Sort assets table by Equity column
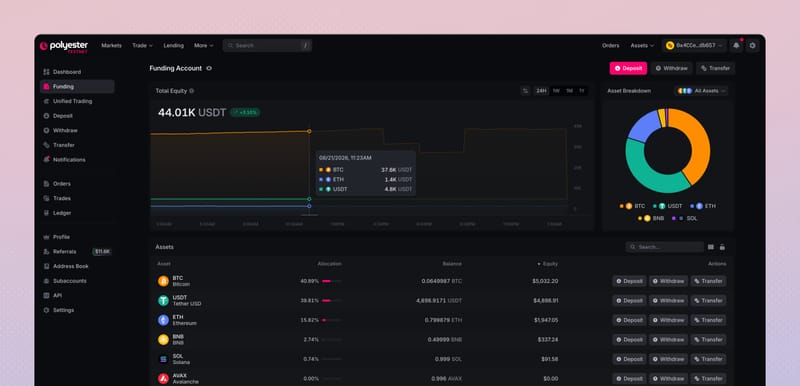Viewport: 800px width, 386px height. (x=548, y=264)
